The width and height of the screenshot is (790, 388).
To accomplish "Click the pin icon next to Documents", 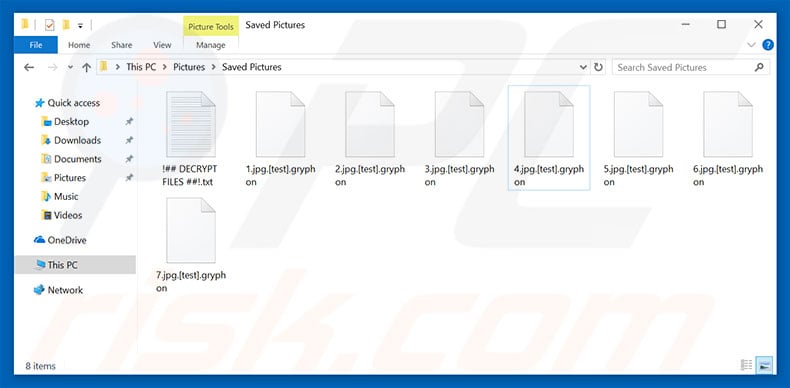I will (129, 159).
